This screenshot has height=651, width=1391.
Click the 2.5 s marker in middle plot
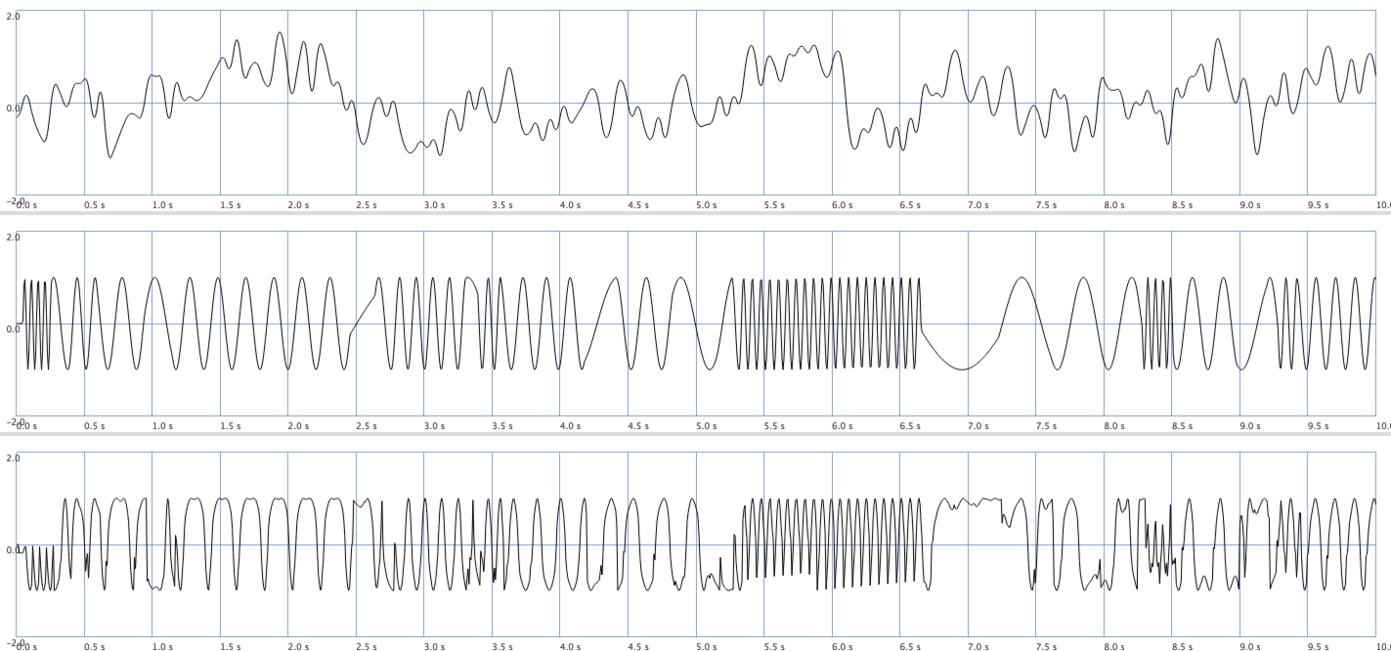[x=366, y=426]
